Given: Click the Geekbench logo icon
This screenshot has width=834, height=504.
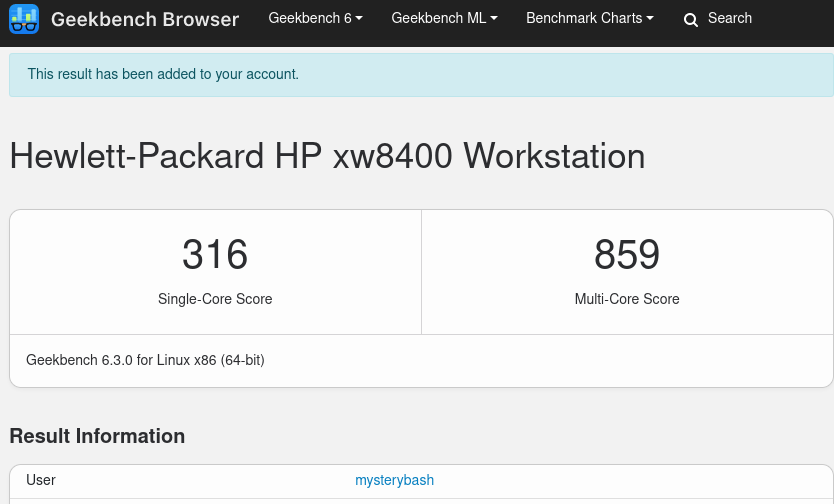Looking at the screenshot, I should tap(24, 19).
